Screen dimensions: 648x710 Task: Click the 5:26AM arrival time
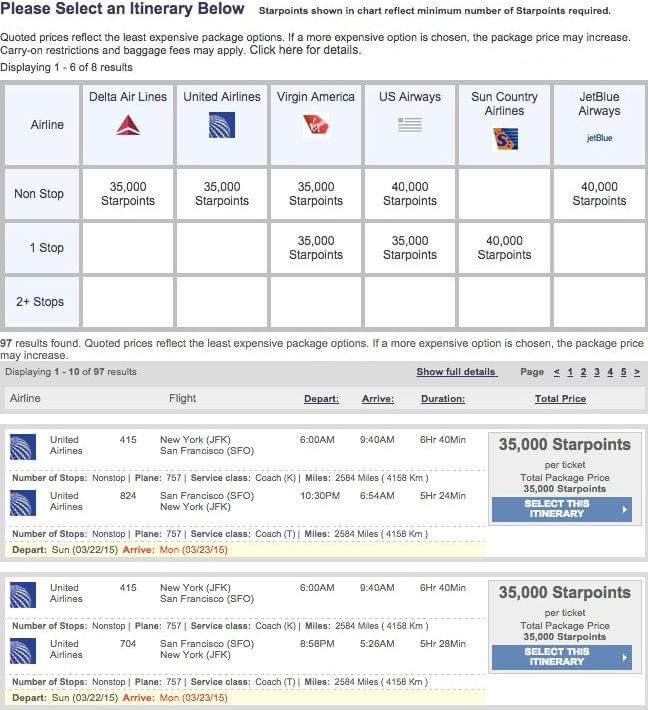pos(377,644)
